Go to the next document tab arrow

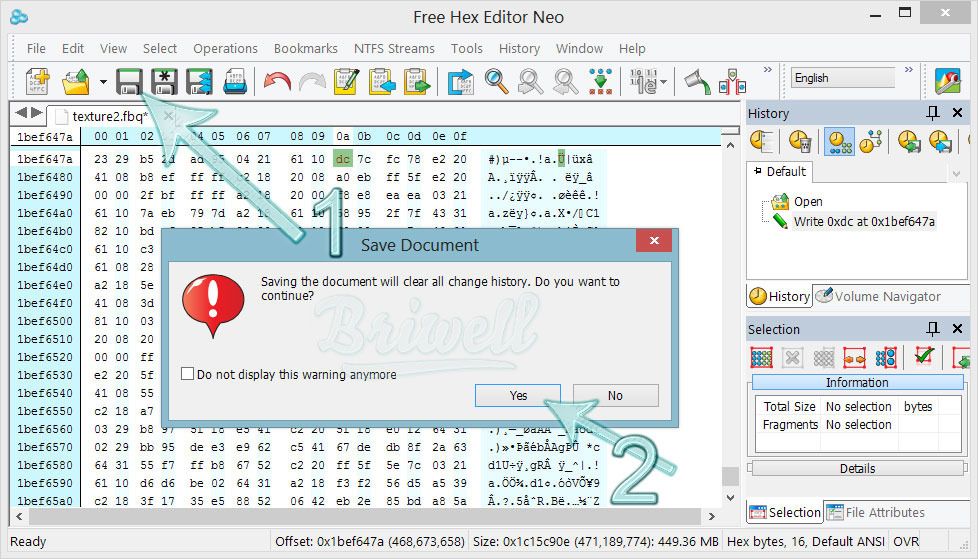pos(36,113)
